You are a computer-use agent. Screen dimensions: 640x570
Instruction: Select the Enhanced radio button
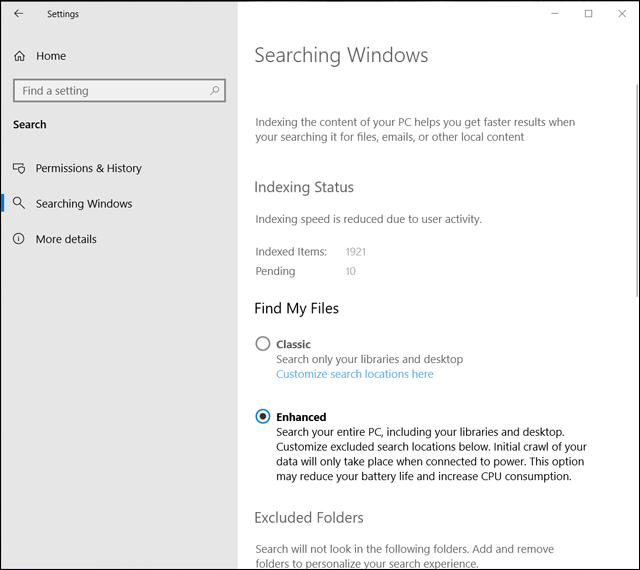(263, 417)
